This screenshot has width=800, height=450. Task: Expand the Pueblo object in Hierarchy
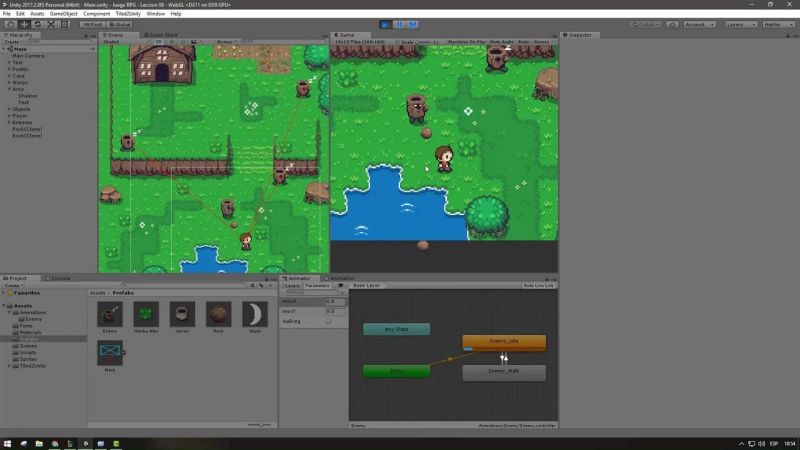9,69
